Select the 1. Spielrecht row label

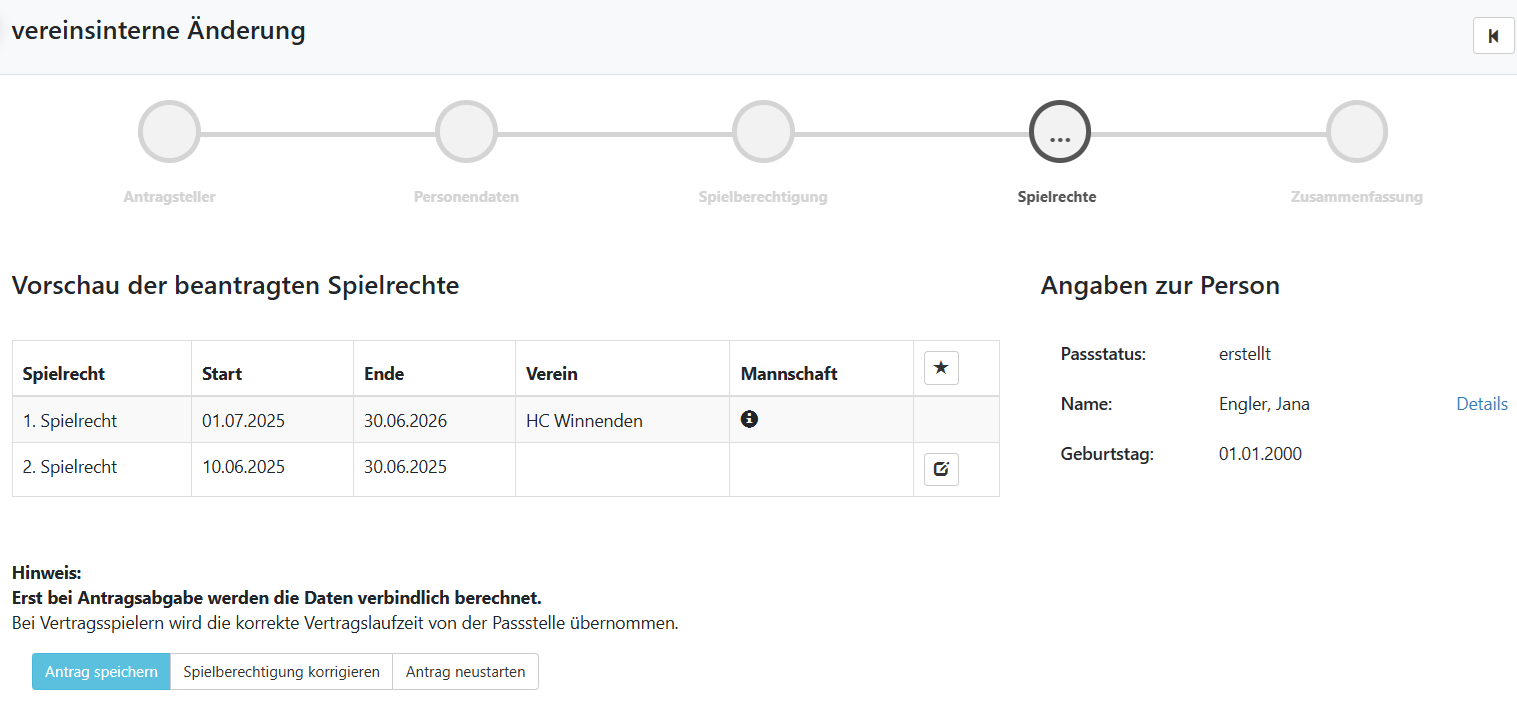pos(70,421)
